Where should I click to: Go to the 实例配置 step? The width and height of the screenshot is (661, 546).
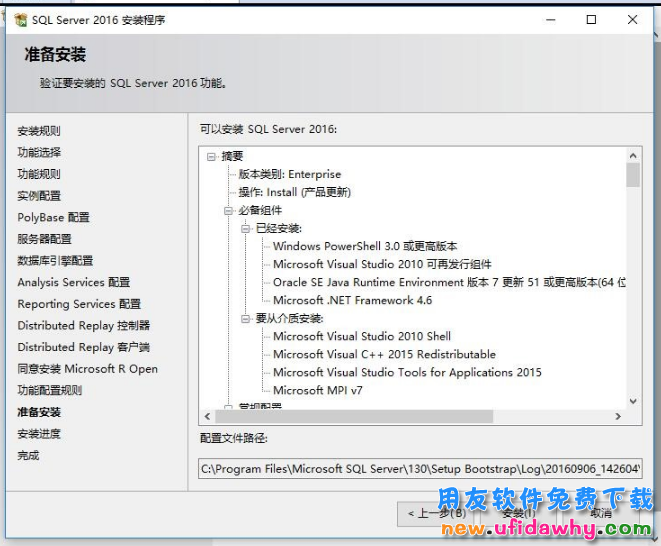(x=39, y=195)
